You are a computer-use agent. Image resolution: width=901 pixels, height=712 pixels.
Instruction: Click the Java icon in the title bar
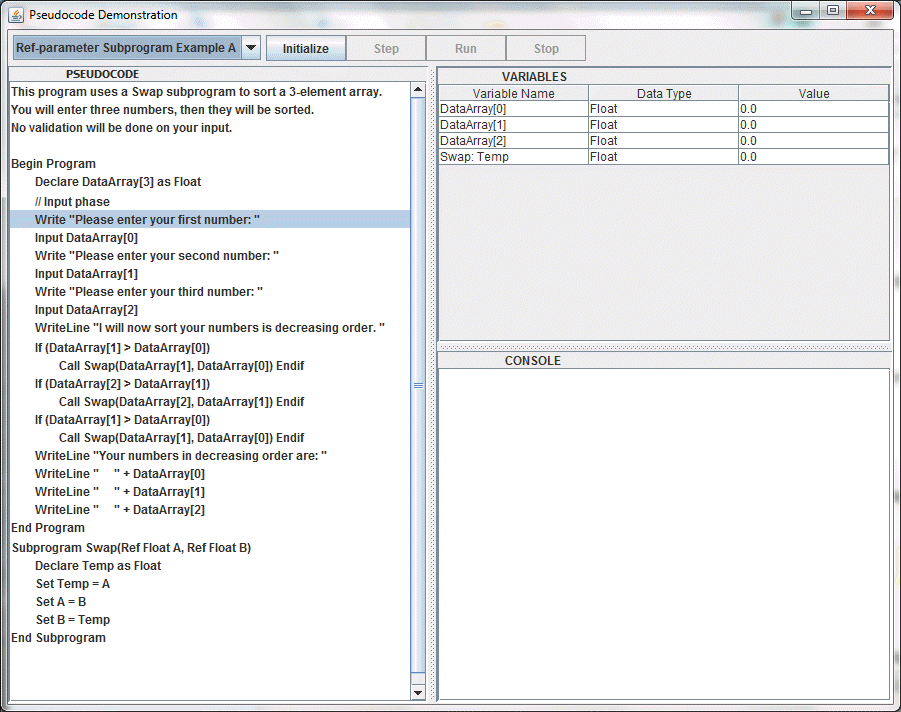click(15, 15)
